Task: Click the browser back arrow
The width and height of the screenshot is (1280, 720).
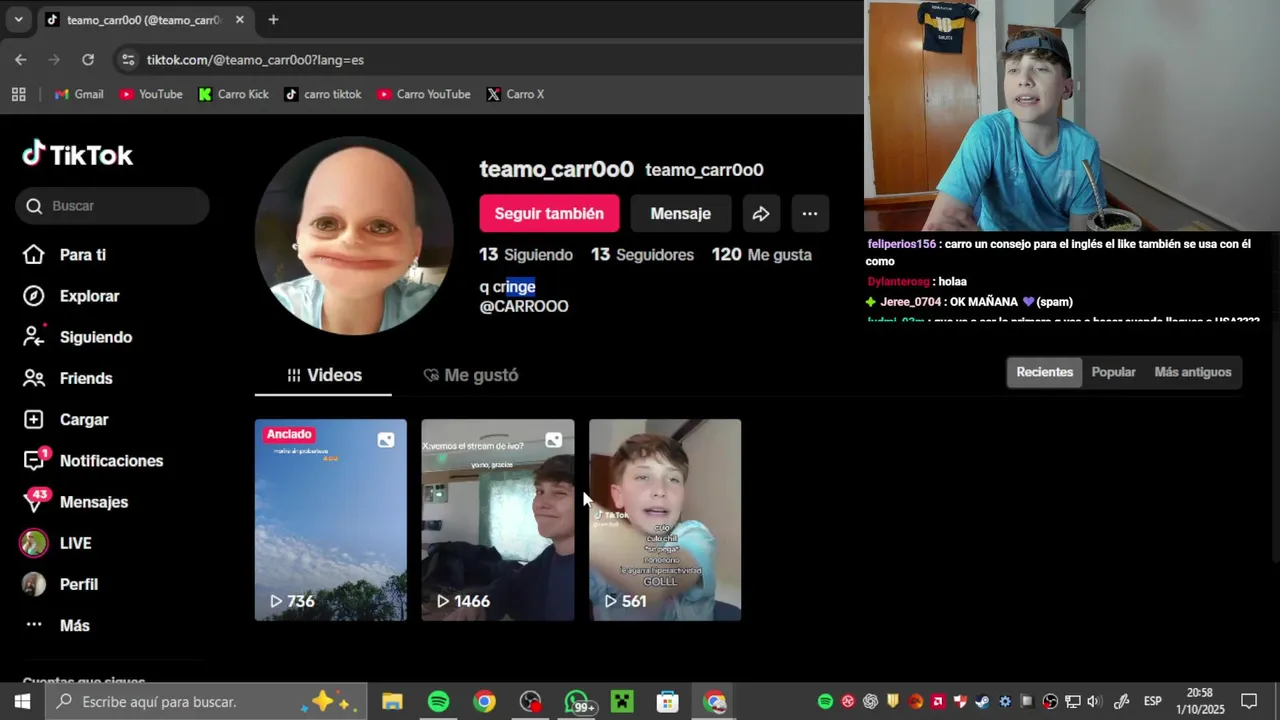Action: coord(20,60)
